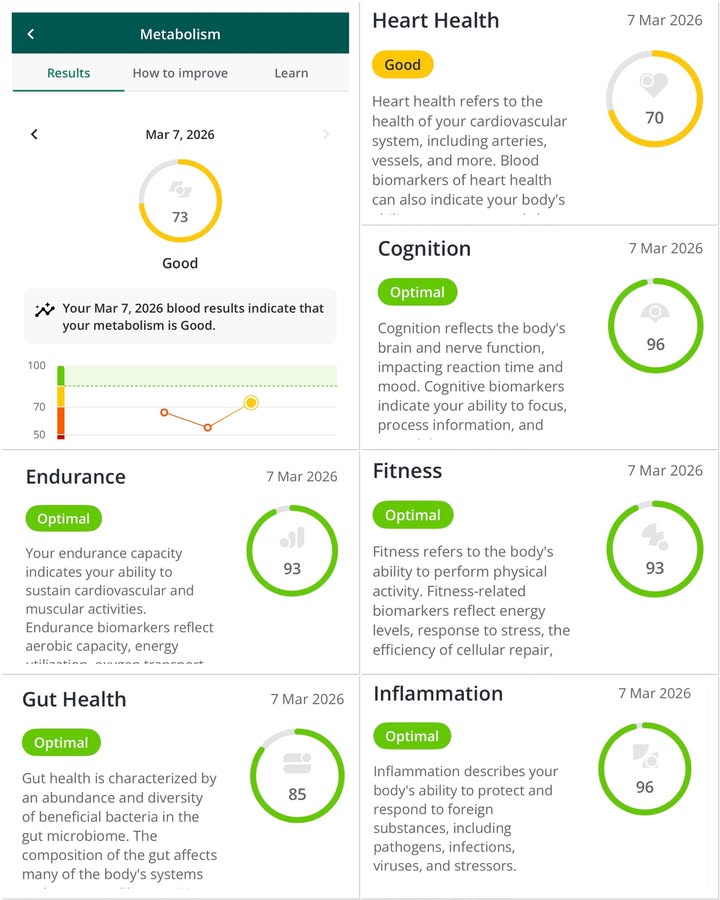Go back from the Metabolism screen

pyautogui.click(x=31, y=34)
